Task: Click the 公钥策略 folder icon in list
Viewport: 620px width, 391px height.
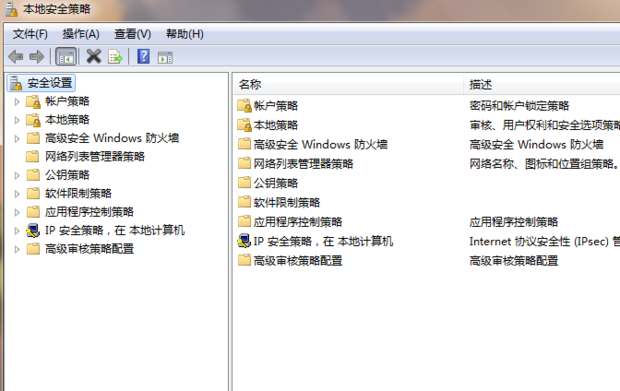Action: click(244, 183)
